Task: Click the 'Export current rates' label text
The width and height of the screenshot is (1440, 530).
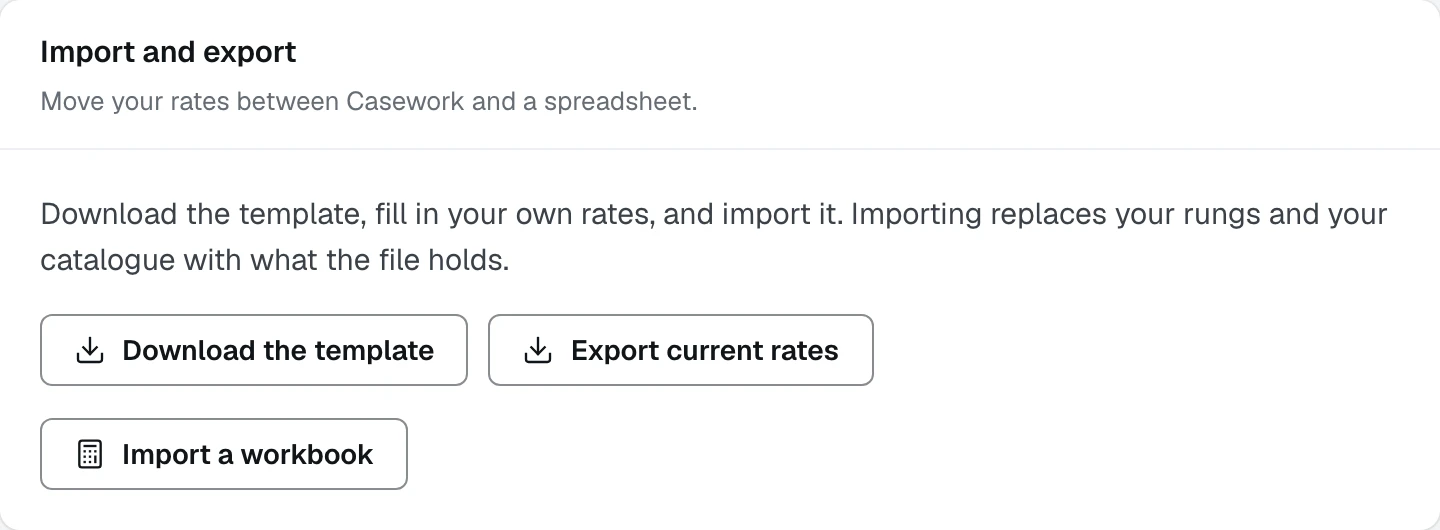Action: coord(705,350)
